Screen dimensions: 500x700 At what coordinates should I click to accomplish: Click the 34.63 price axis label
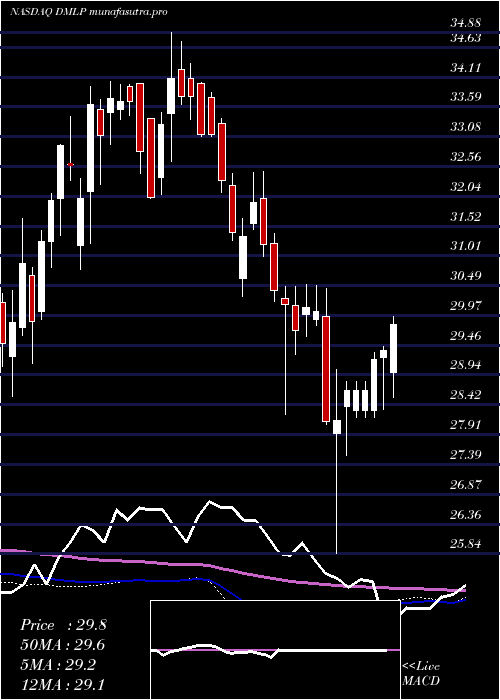click(465, 38)
